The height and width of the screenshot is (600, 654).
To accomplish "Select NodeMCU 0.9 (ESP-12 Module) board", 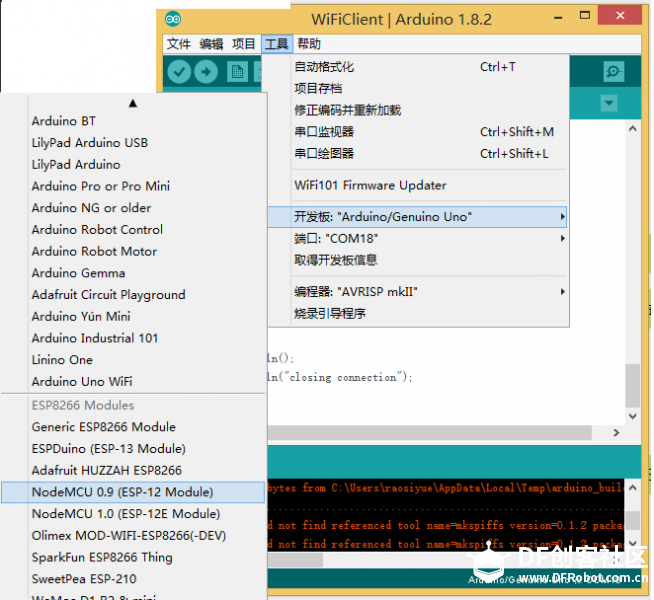I will click(133, 492).
